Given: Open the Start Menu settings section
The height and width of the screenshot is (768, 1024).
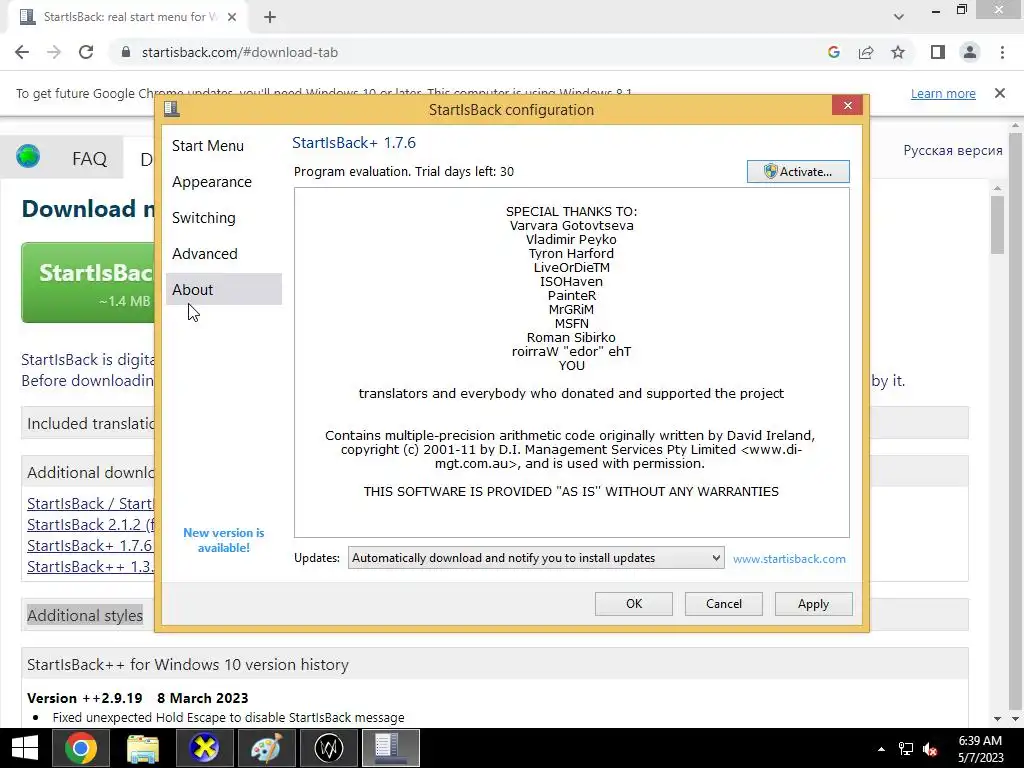Looking at the screenshot, I should (x=208, y=146).
